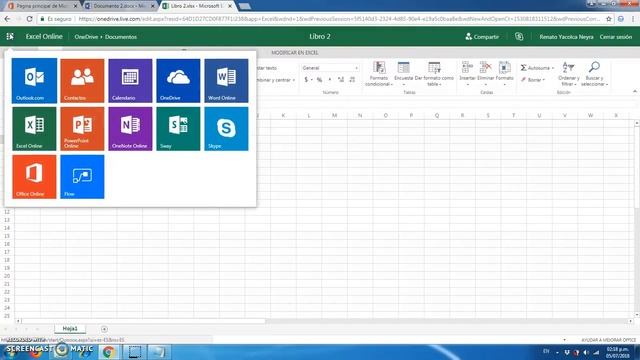
Task: Open Formato condicional in the ribbon
Action: [x=379, y=74]
